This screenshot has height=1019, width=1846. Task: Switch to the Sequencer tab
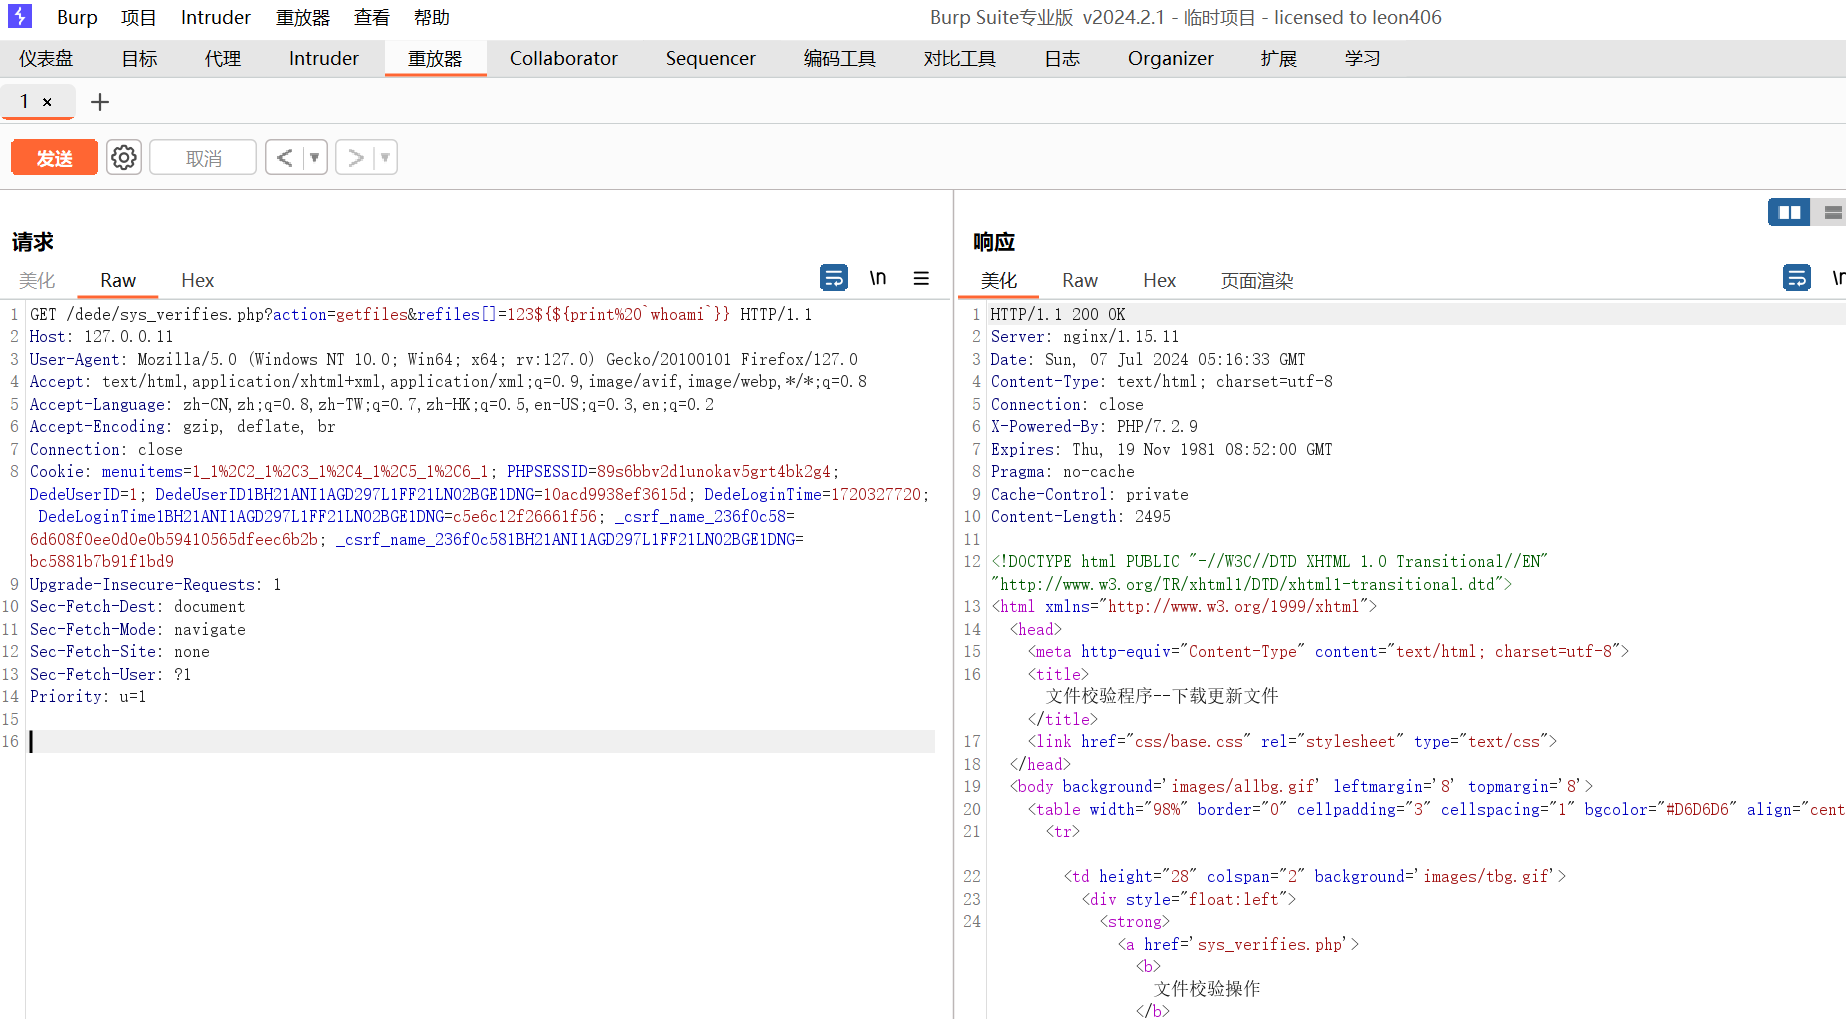point(711,58)
